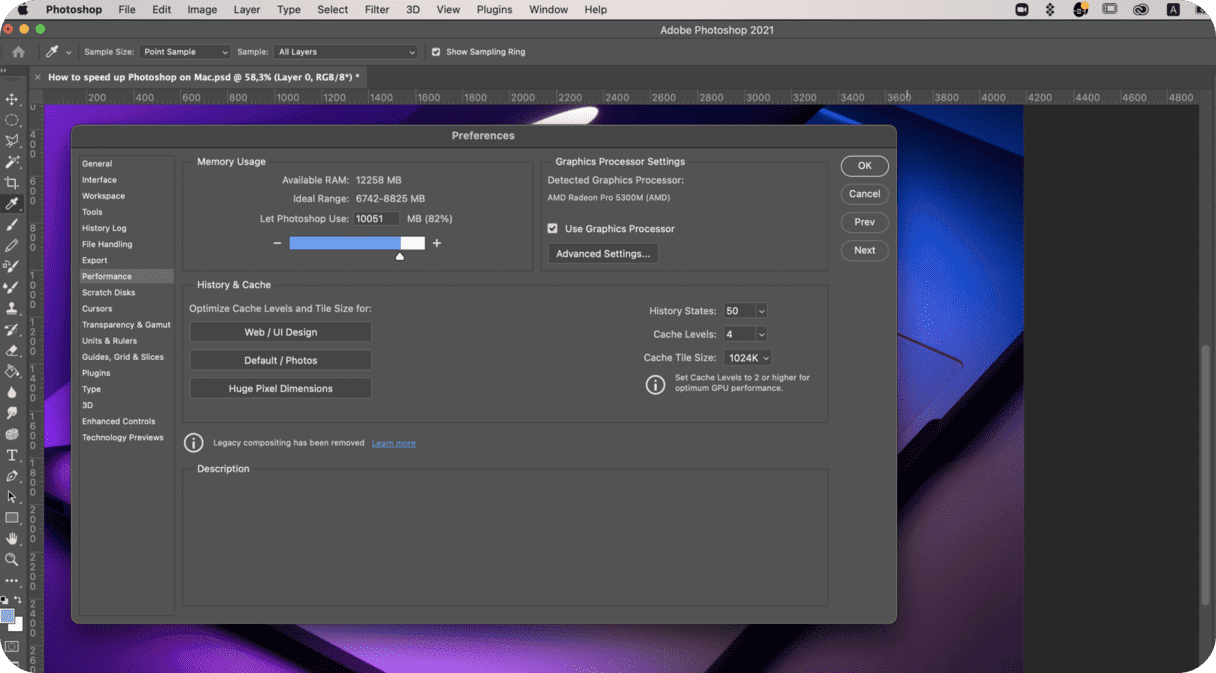Click the Let Photoshop Use memory field
Image resolution: width=1216 pixels, height=673 pixels.
[x=377, y=219]
